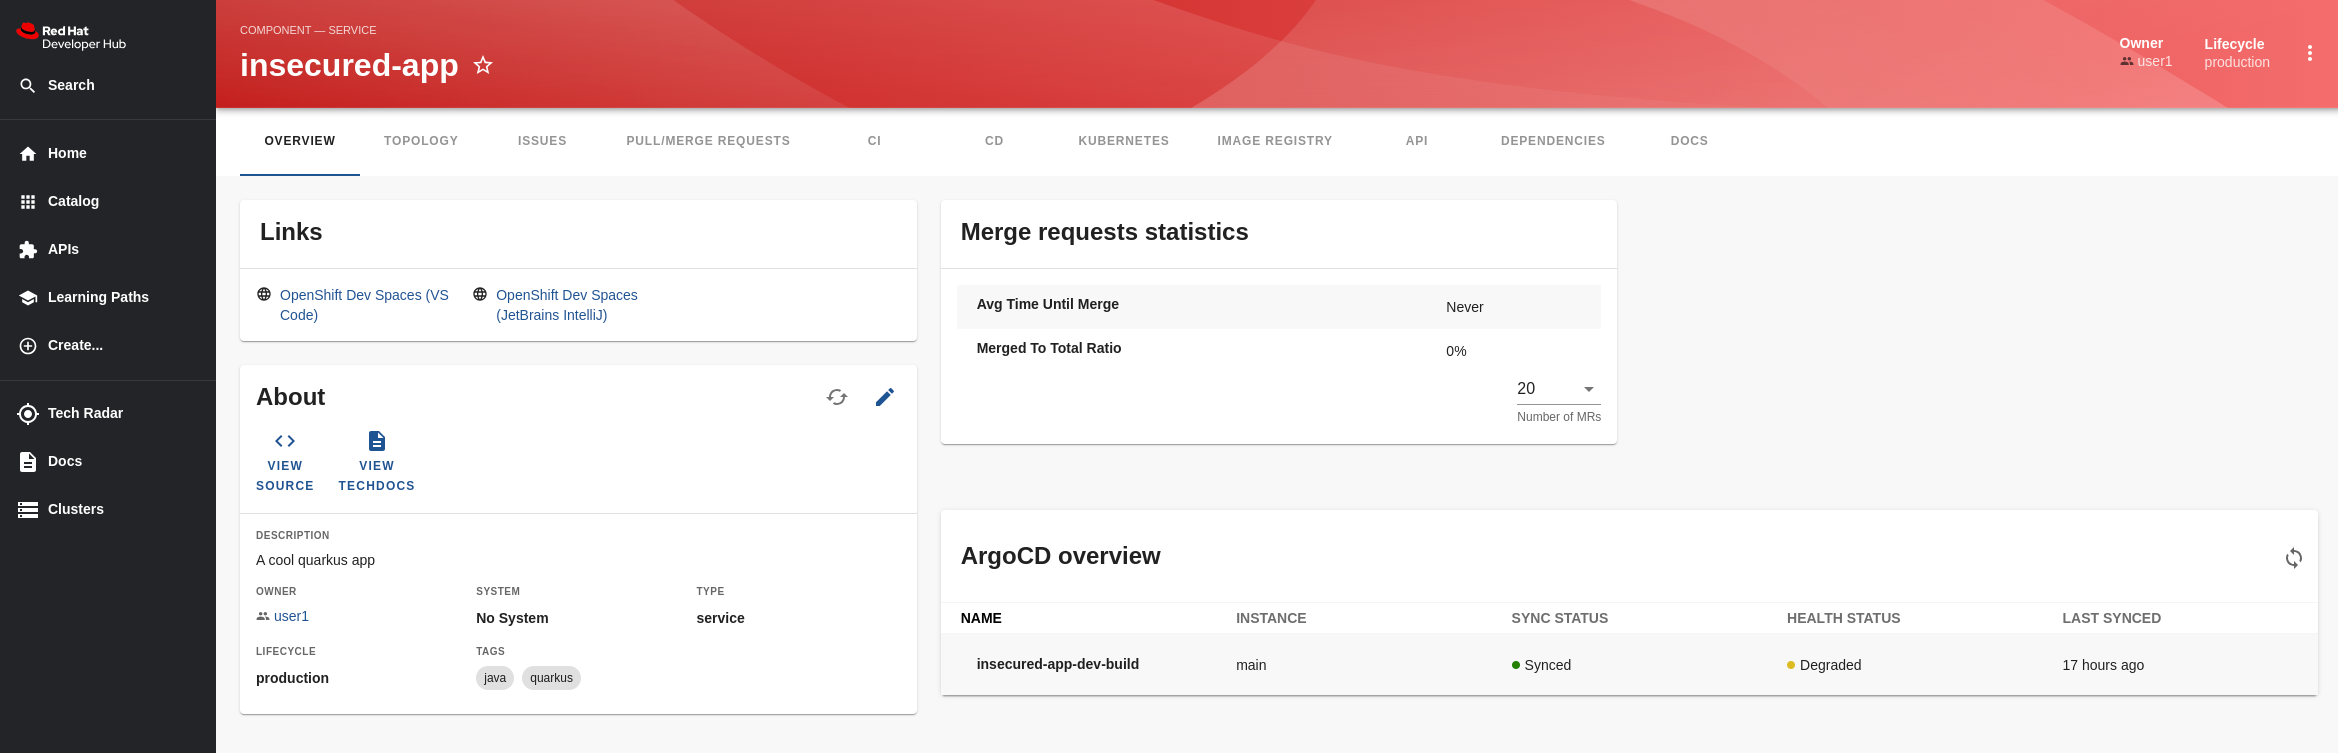
Task: Click the Search magnifier icon in sidebar
Action: pyautogui.click(x=28, y=86)
